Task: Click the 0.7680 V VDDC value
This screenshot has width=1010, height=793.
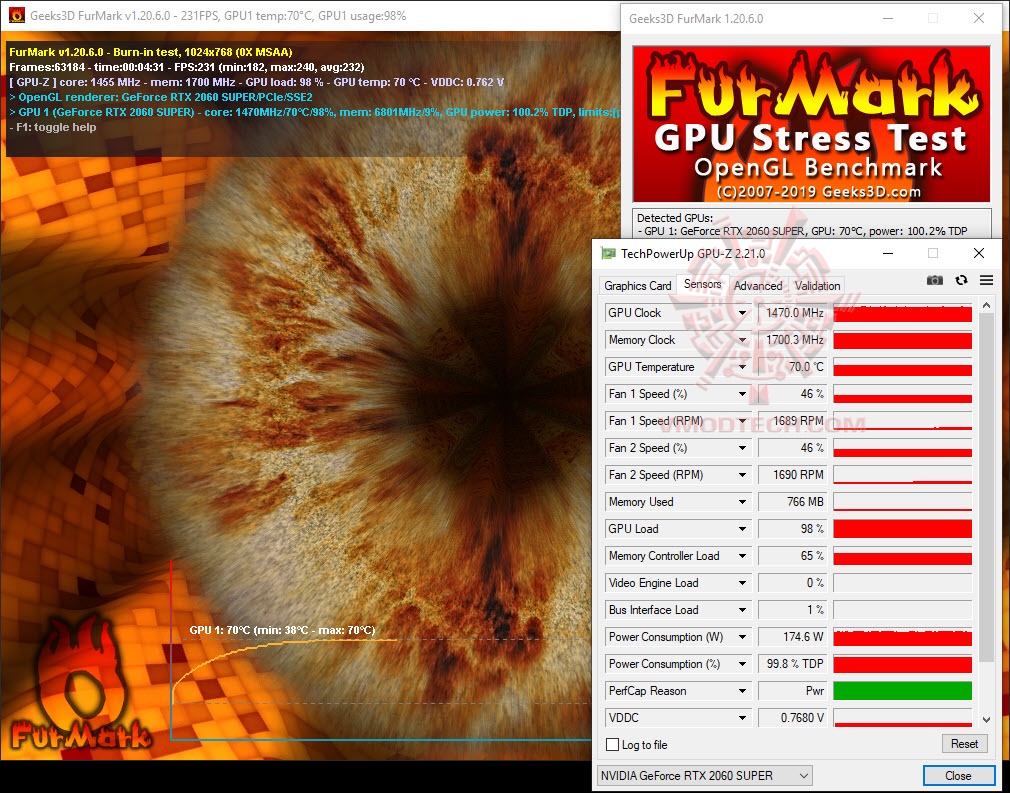Action: pos(792,718)
